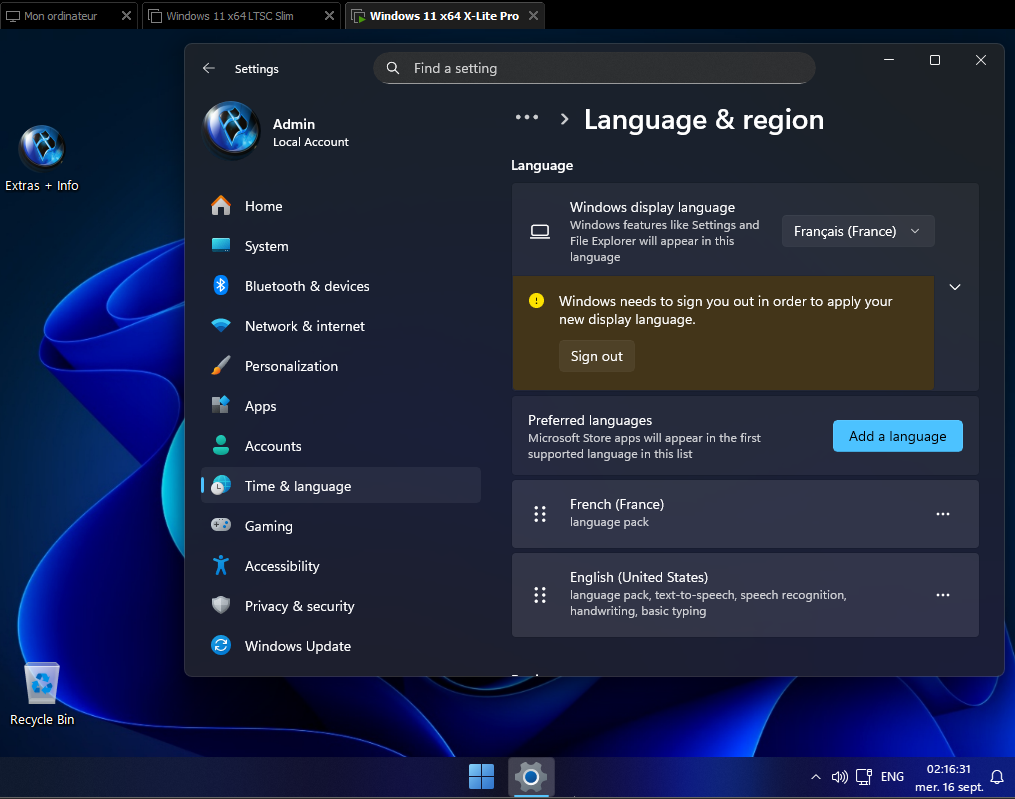Open Bluetooth & devices category
This screenshot has height=799, width=1015.
pos(341,286)
